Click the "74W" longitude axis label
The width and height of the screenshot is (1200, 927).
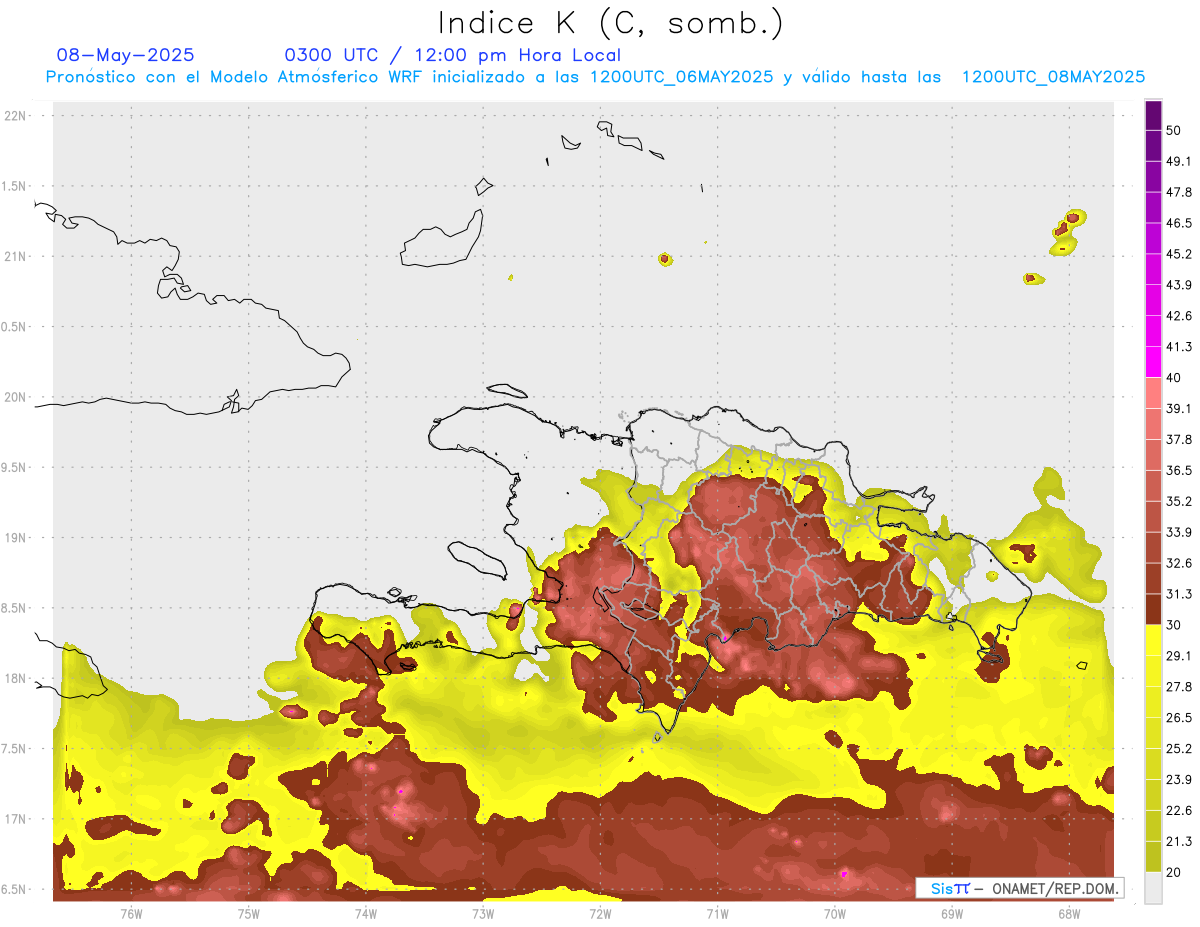coord(366,914)
